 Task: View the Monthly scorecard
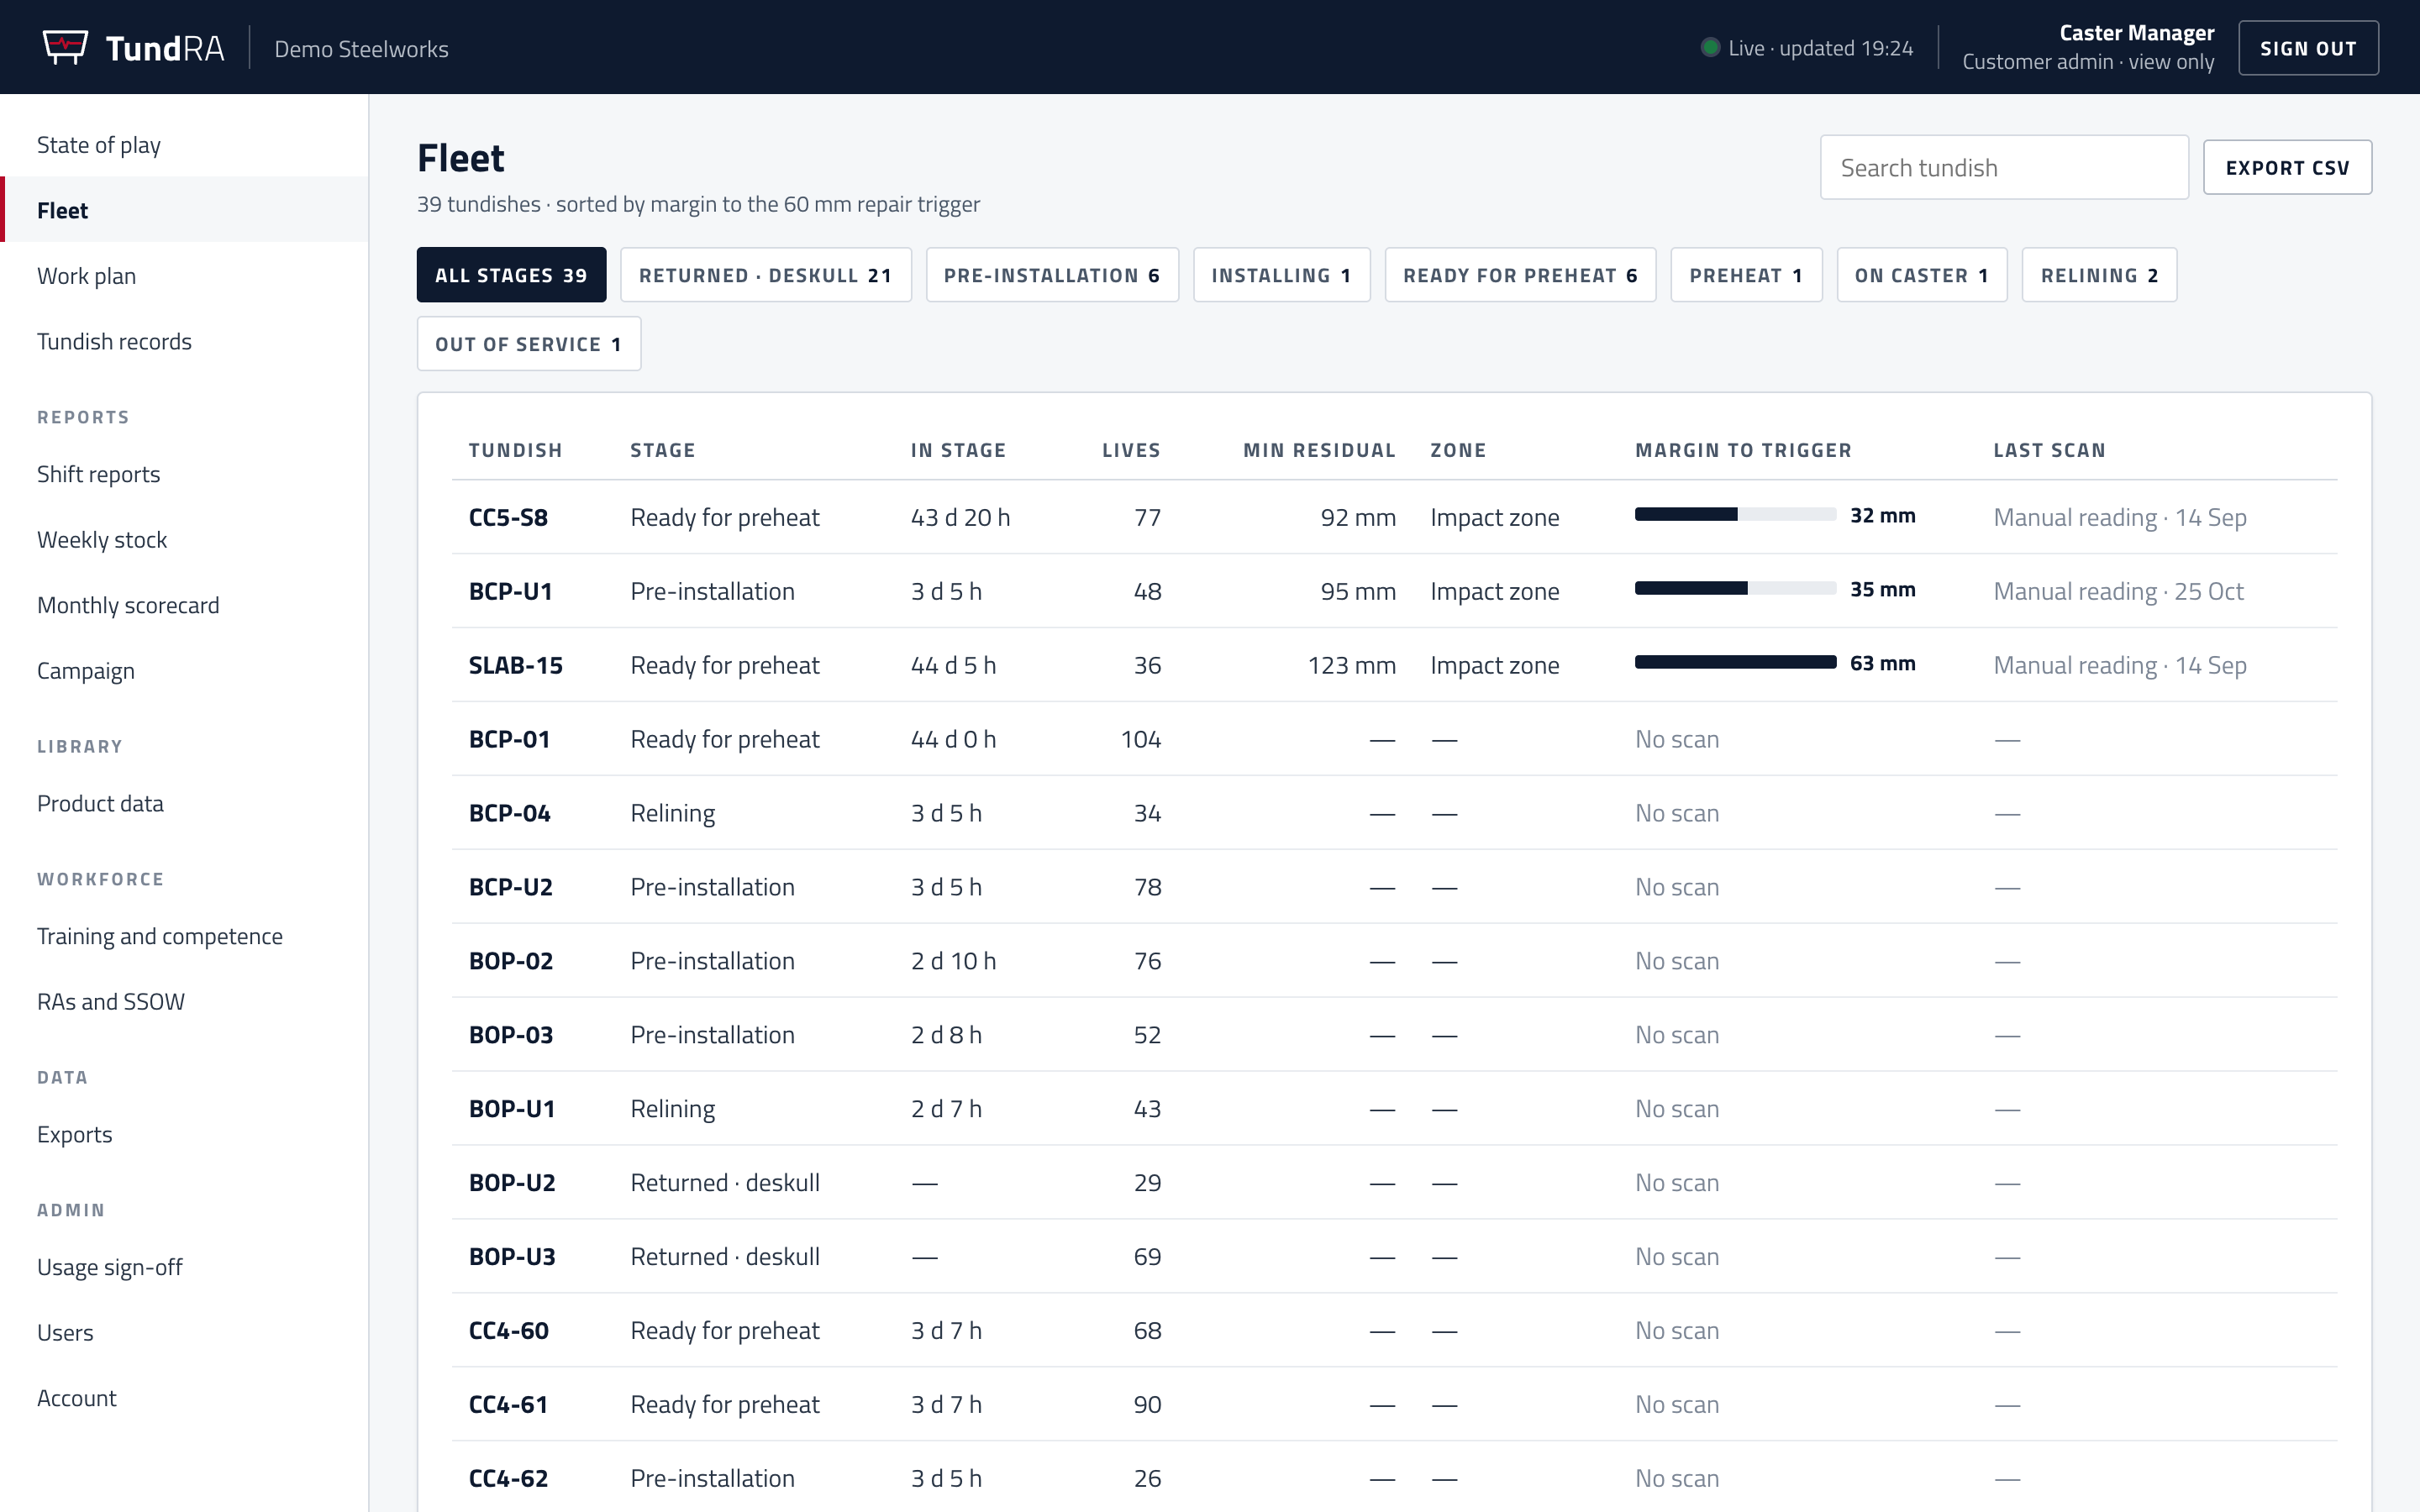point(184,605)
